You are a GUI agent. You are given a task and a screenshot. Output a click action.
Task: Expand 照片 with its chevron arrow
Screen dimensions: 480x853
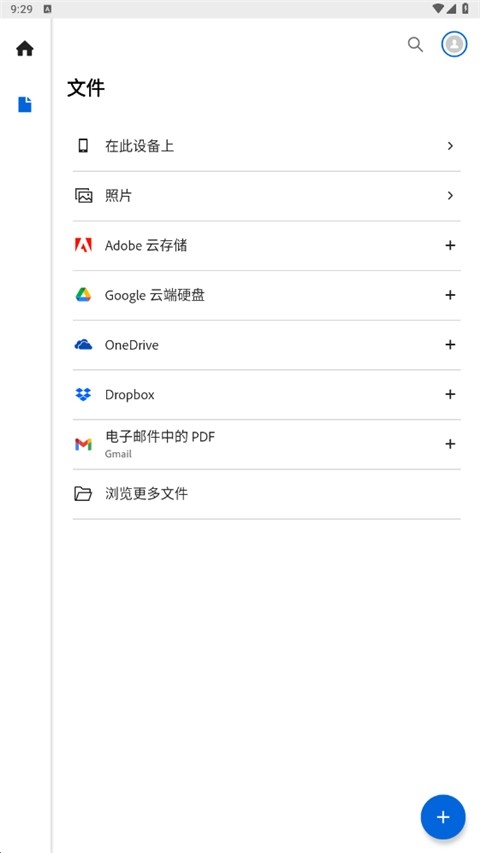click(450, 195)
